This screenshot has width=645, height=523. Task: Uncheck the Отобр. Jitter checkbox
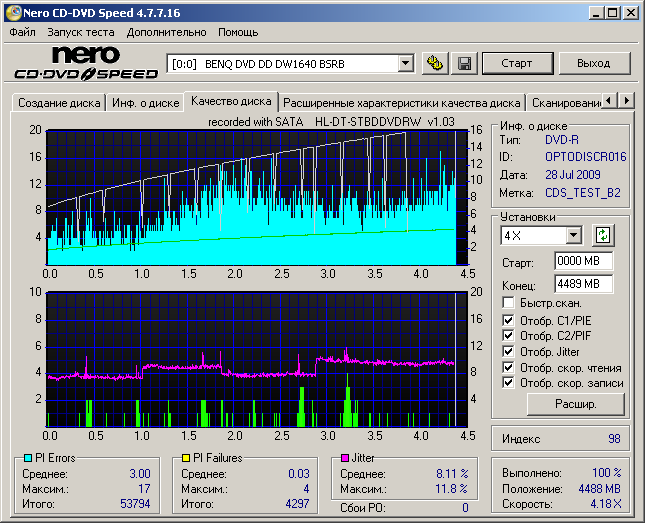(509, 351)
